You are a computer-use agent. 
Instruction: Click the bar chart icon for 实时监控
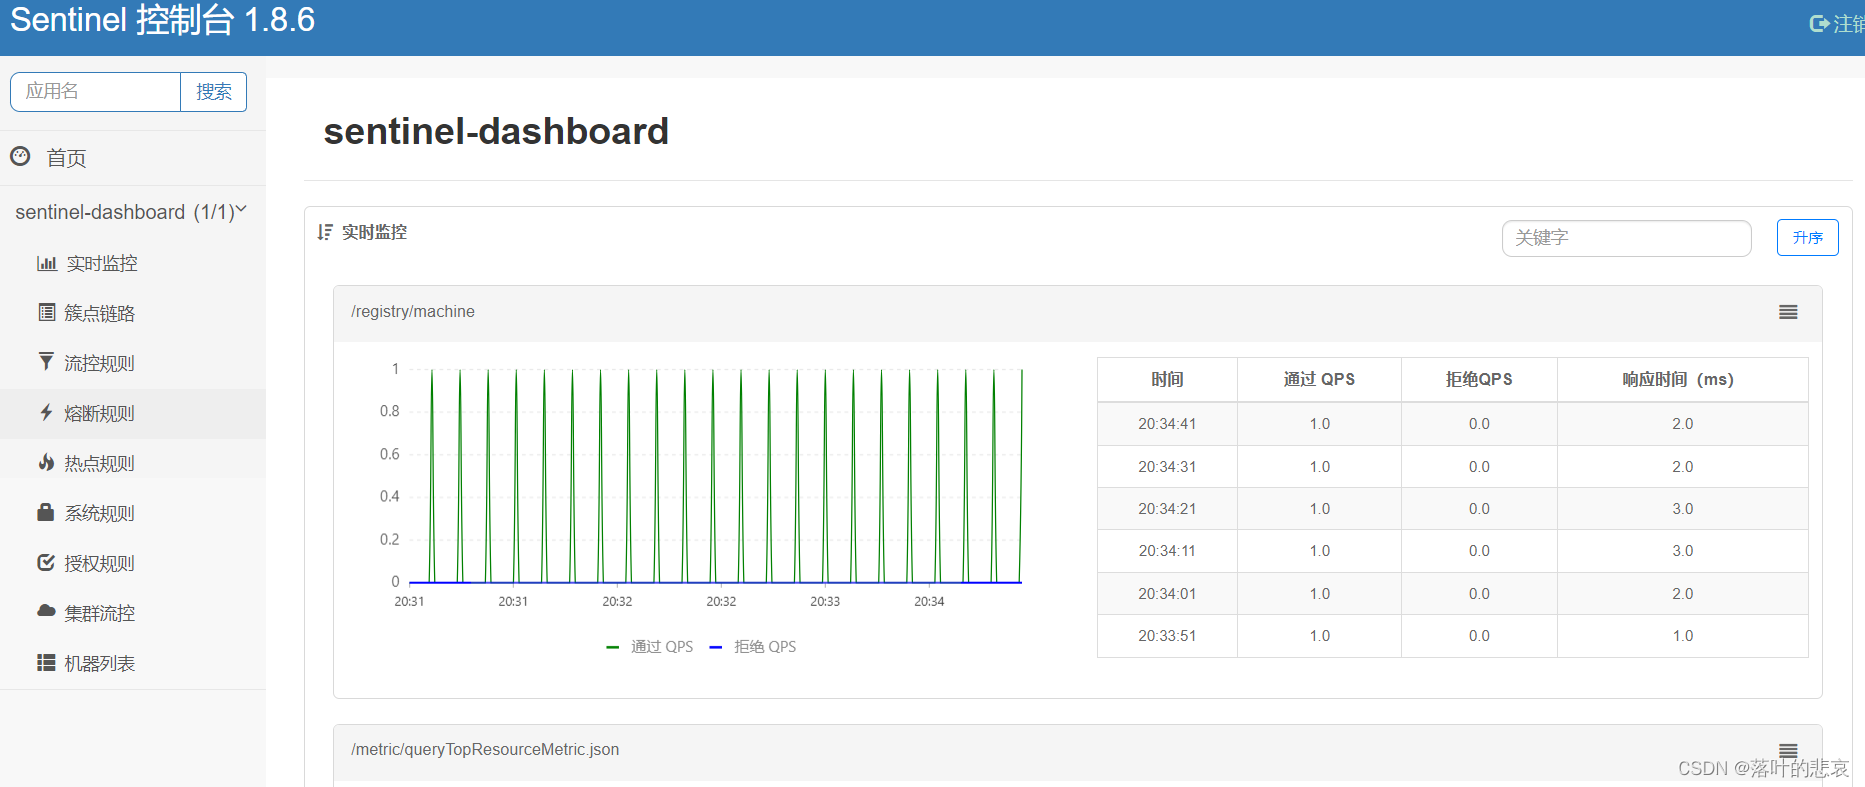46,263
